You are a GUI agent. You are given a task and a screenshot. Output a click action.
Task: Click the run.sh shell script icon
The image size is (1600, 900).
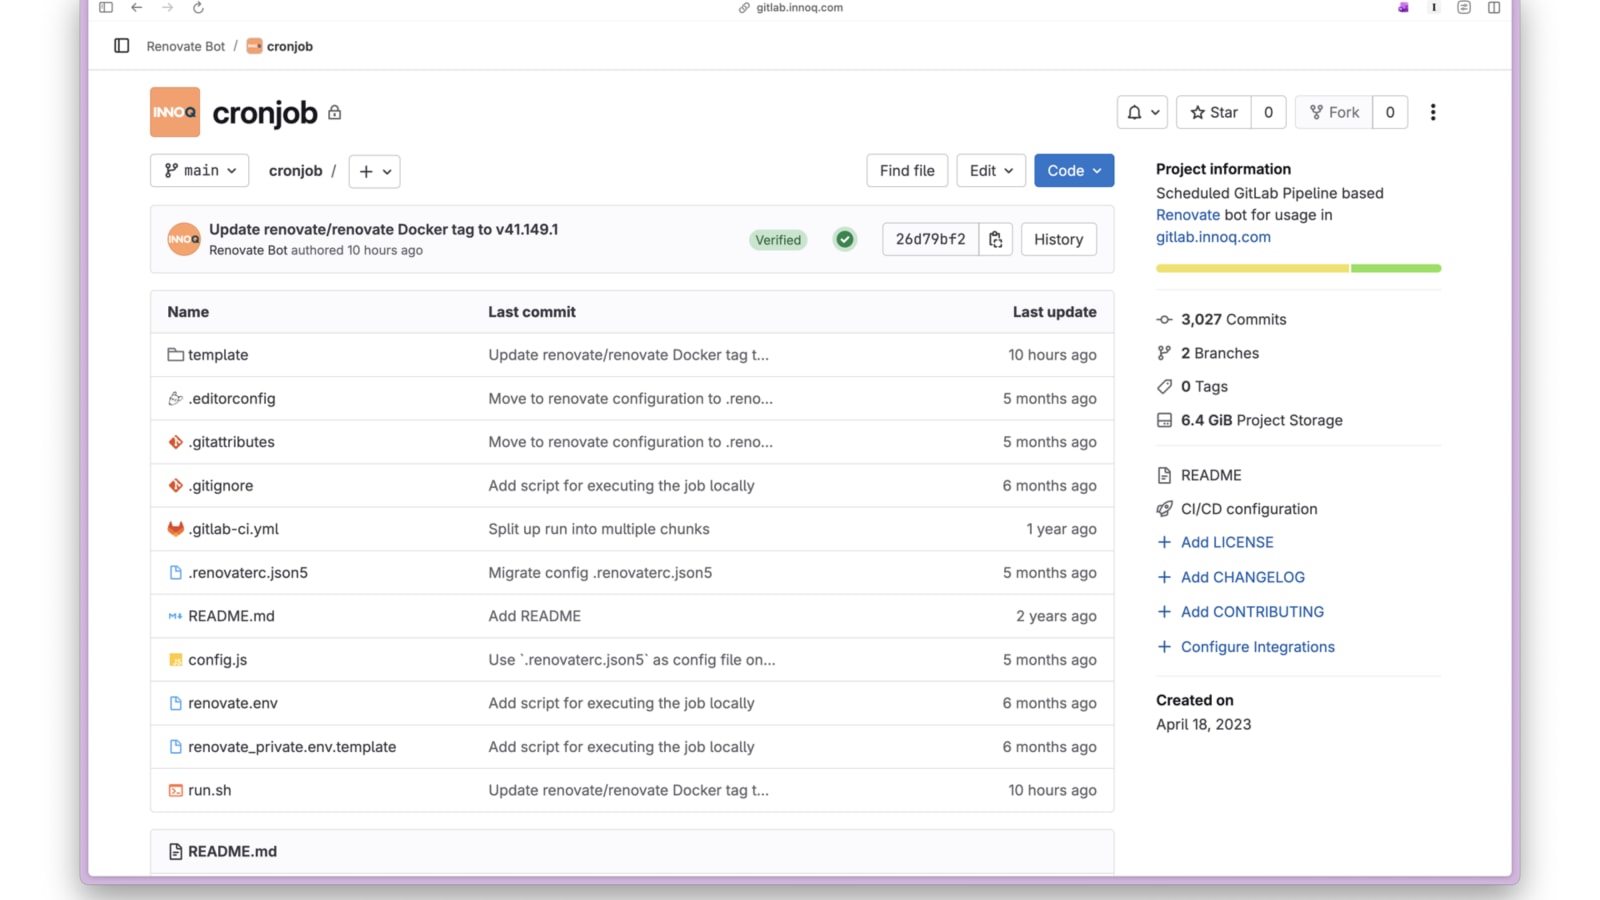coord(175,790)
